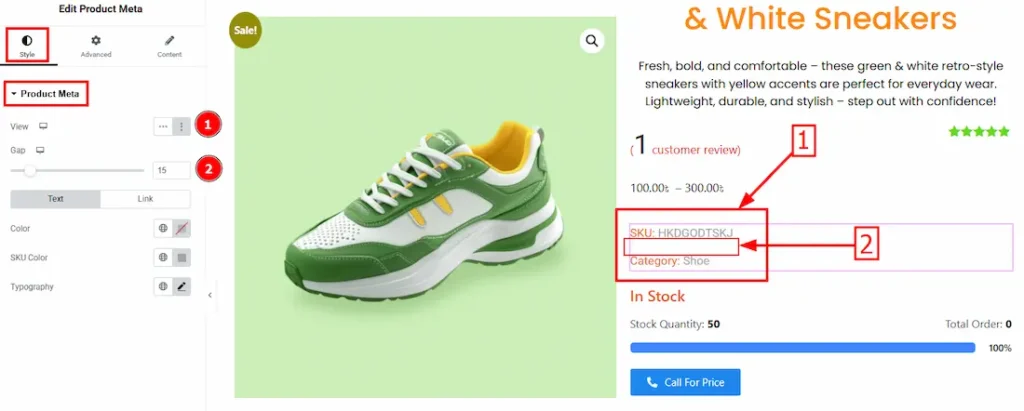
Task: Open global fonts for Typography
Action: click(x=163, y=287)
